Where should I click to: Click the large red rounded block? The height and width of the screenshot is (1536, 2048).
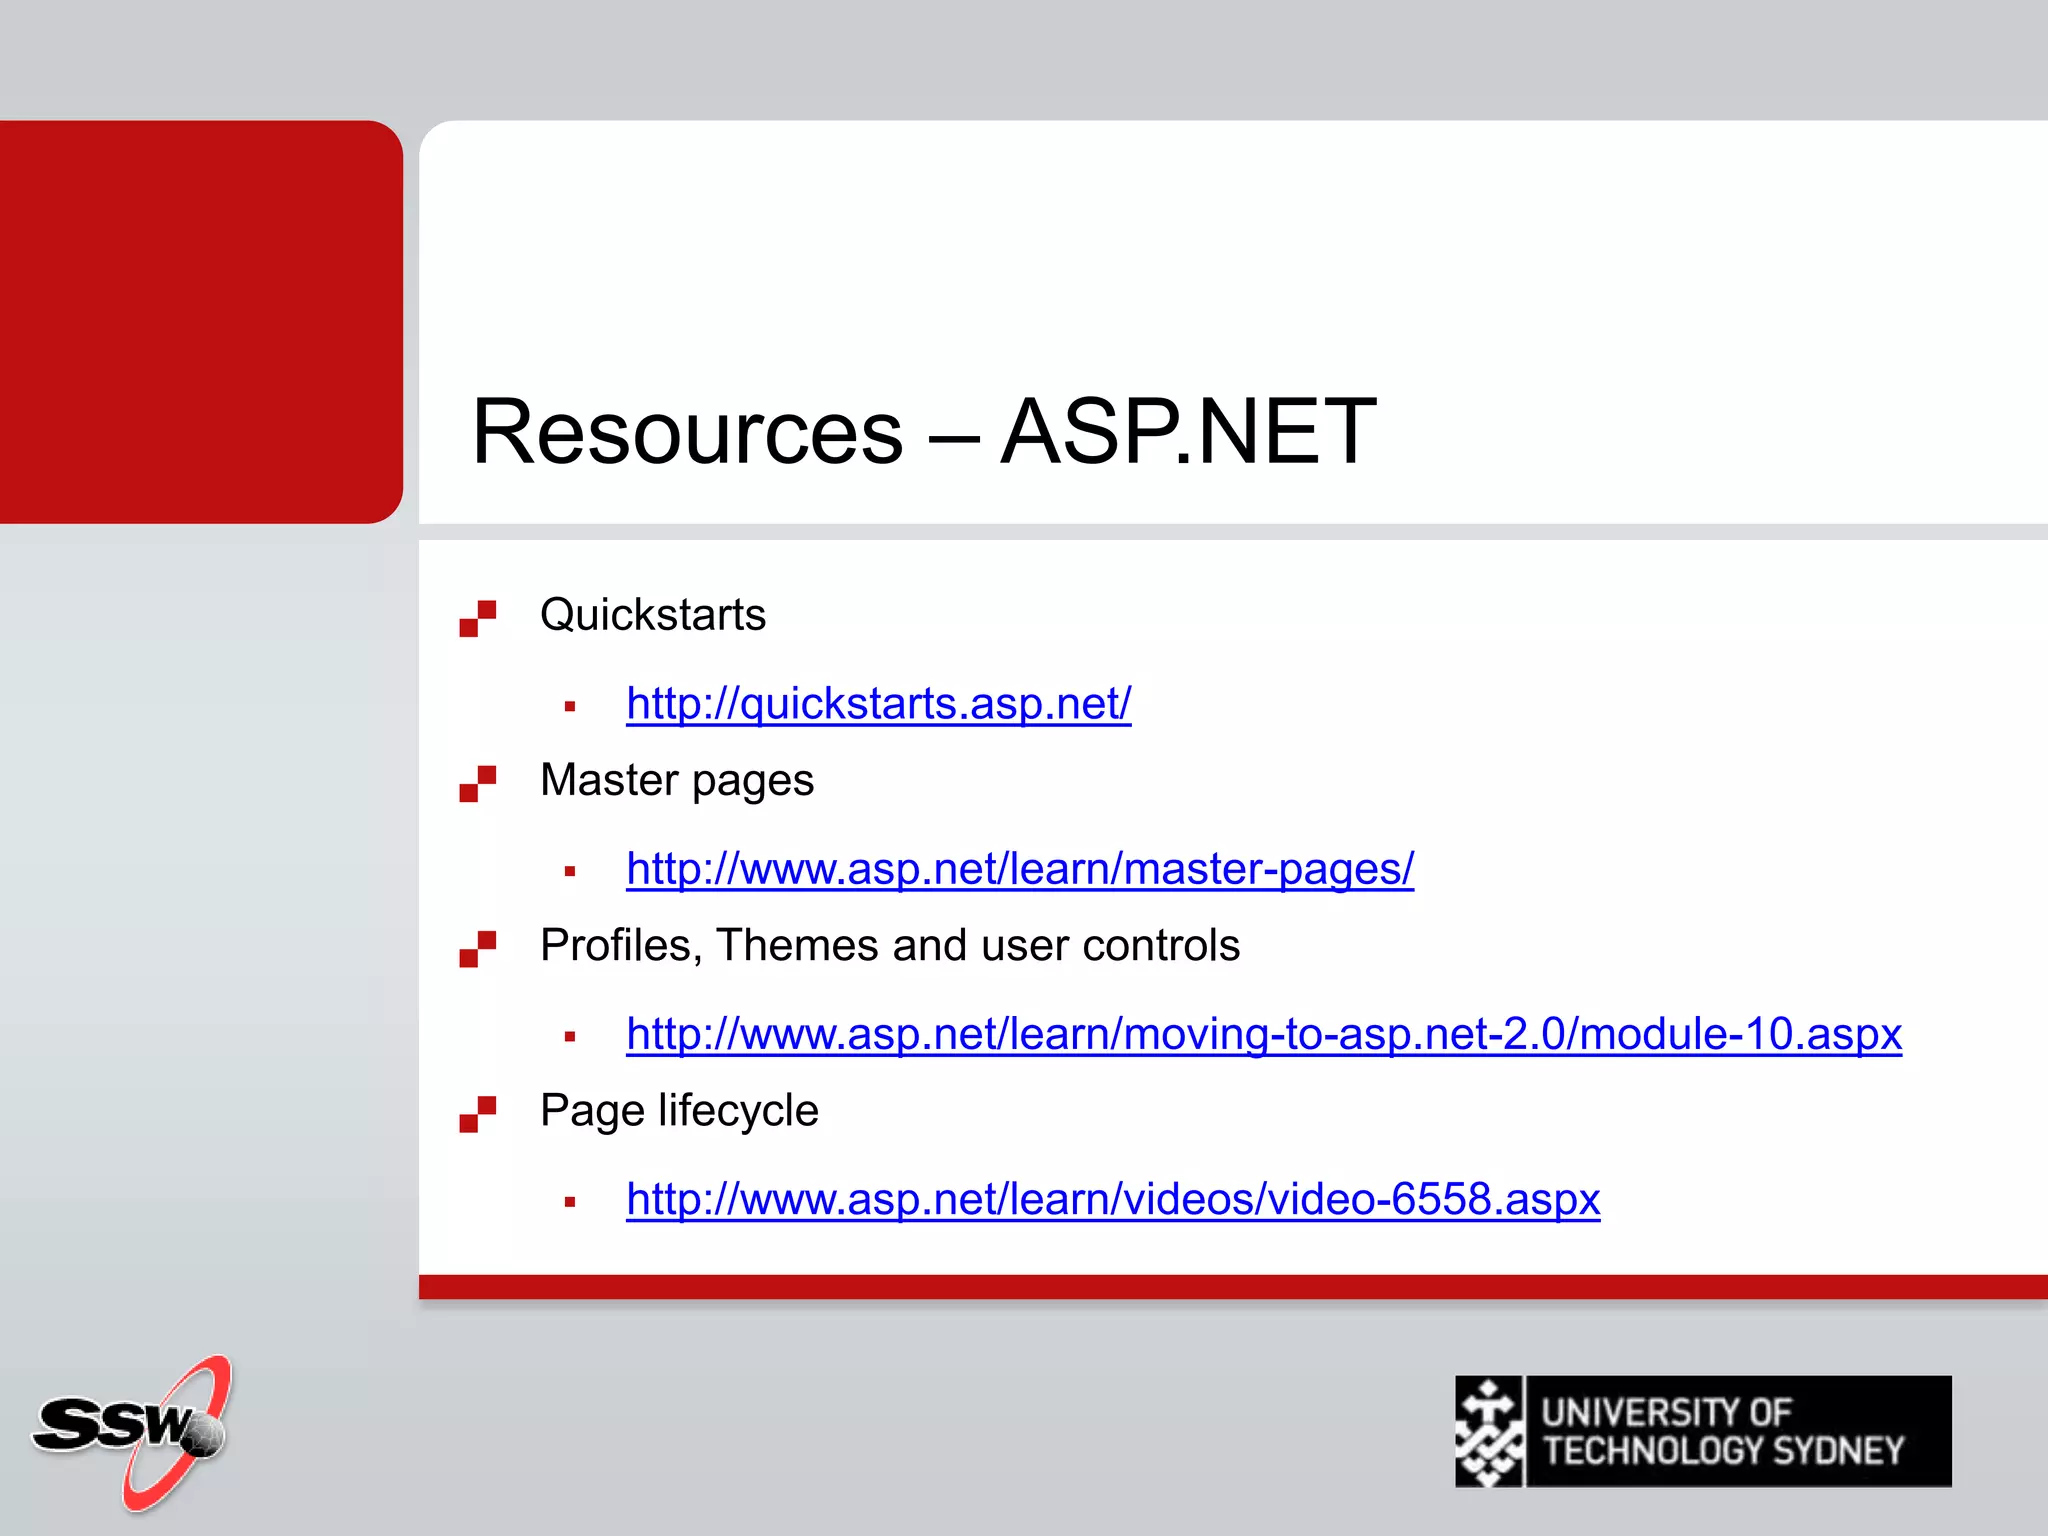coord(200,321)
